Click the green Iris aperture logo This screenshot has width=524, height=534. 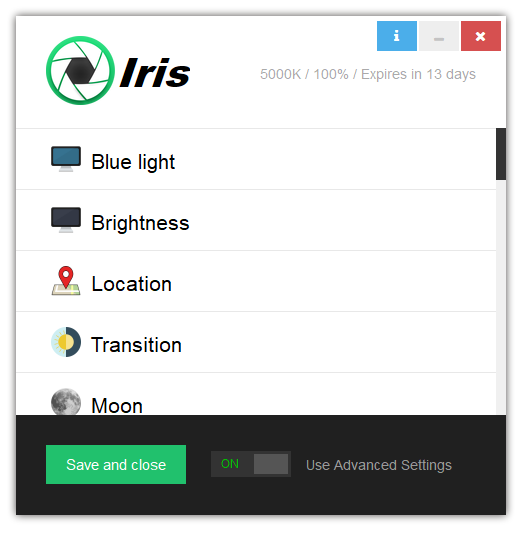(80, 70)
